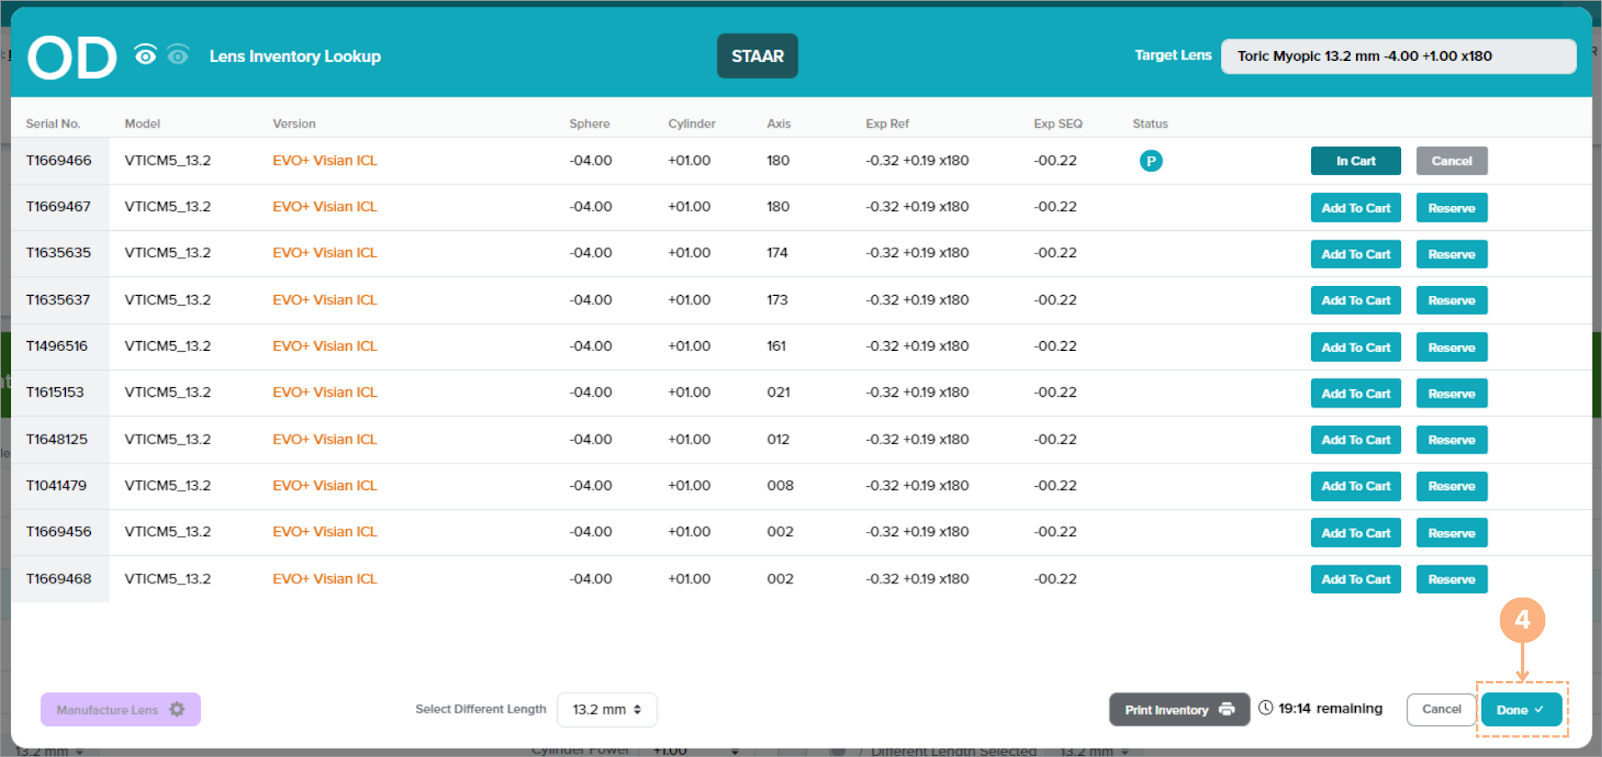Toggle the dimmed left eye icon
1602x757 pixels.
point(178,55)
